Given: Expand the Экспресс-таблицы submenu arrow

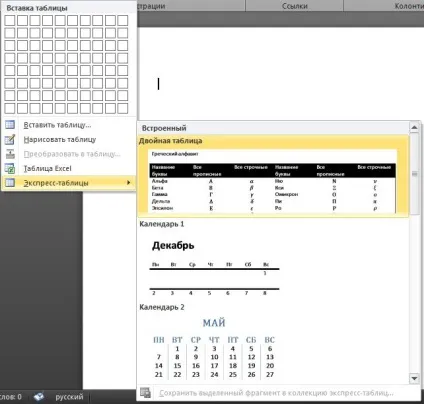Looking at the screenshot, I should 129,183.
